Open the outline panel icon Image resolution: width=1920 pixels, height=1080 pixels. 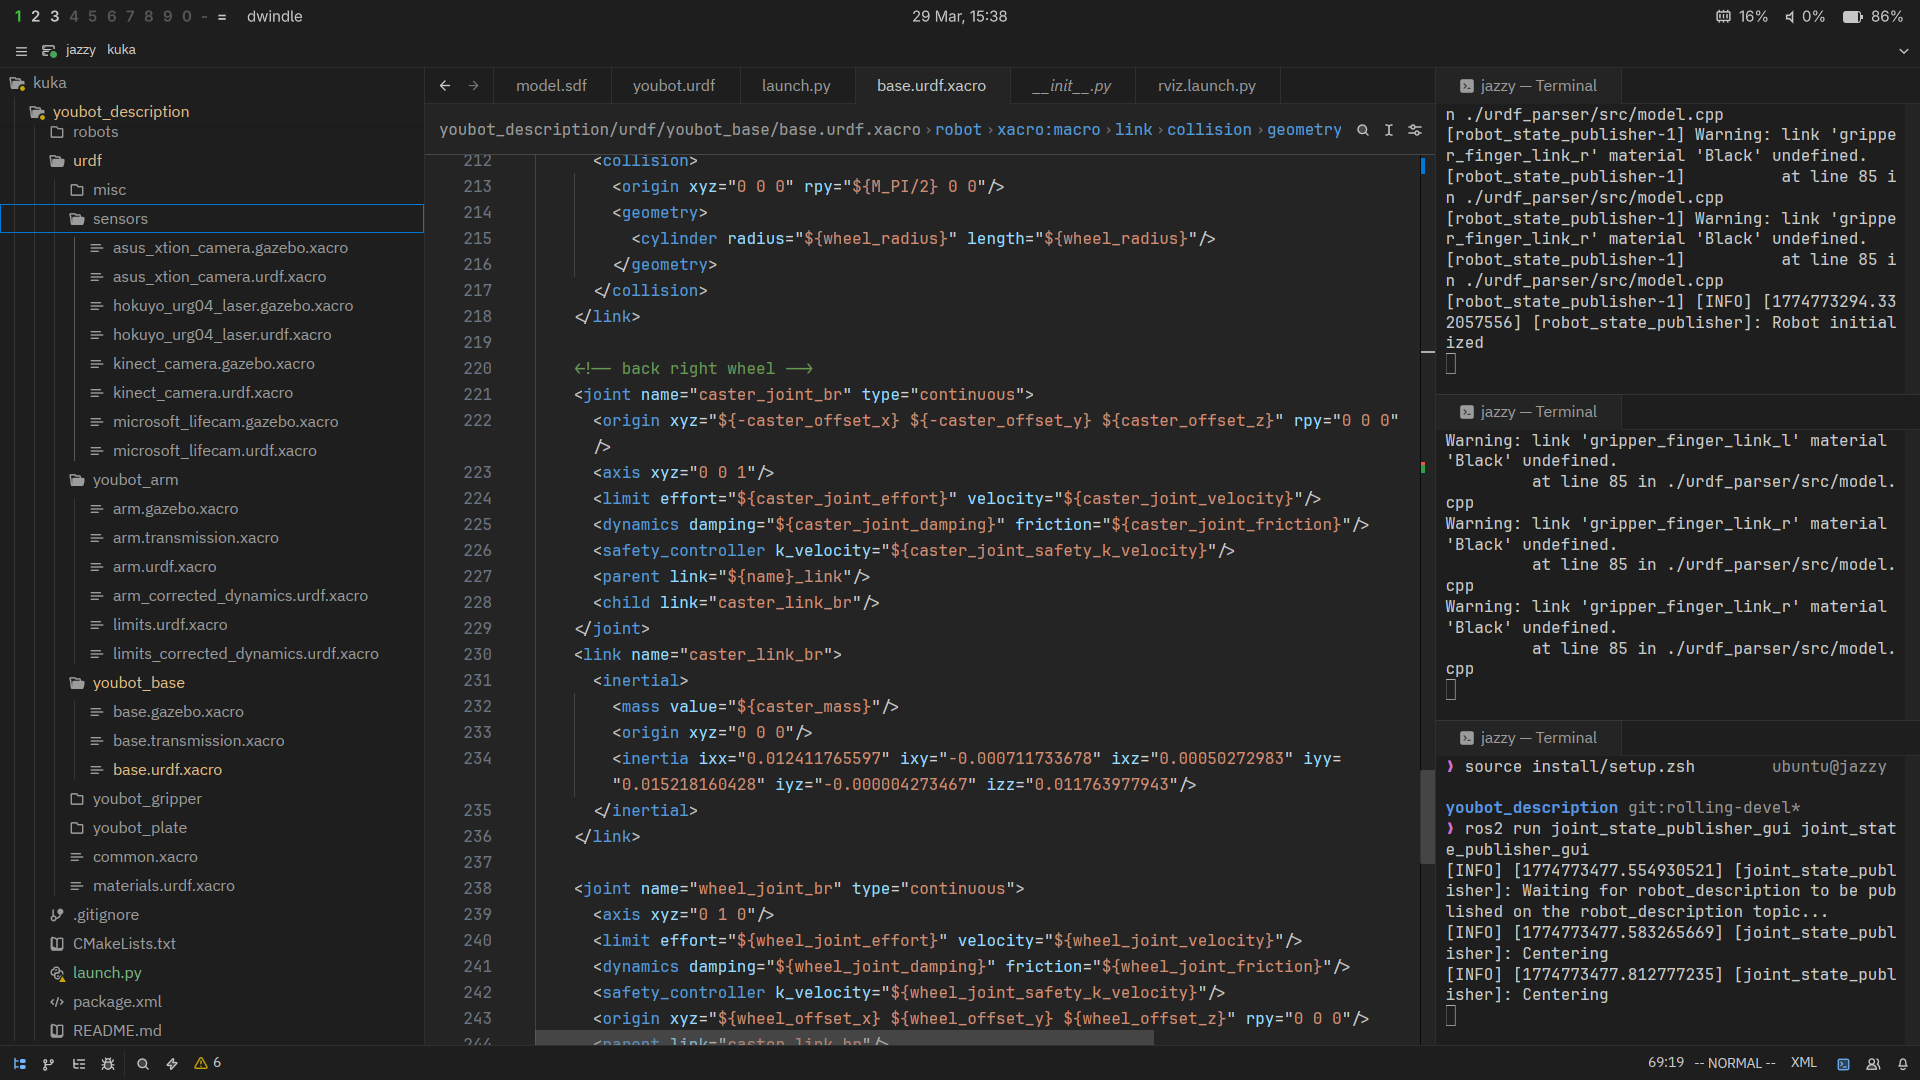79,1064
